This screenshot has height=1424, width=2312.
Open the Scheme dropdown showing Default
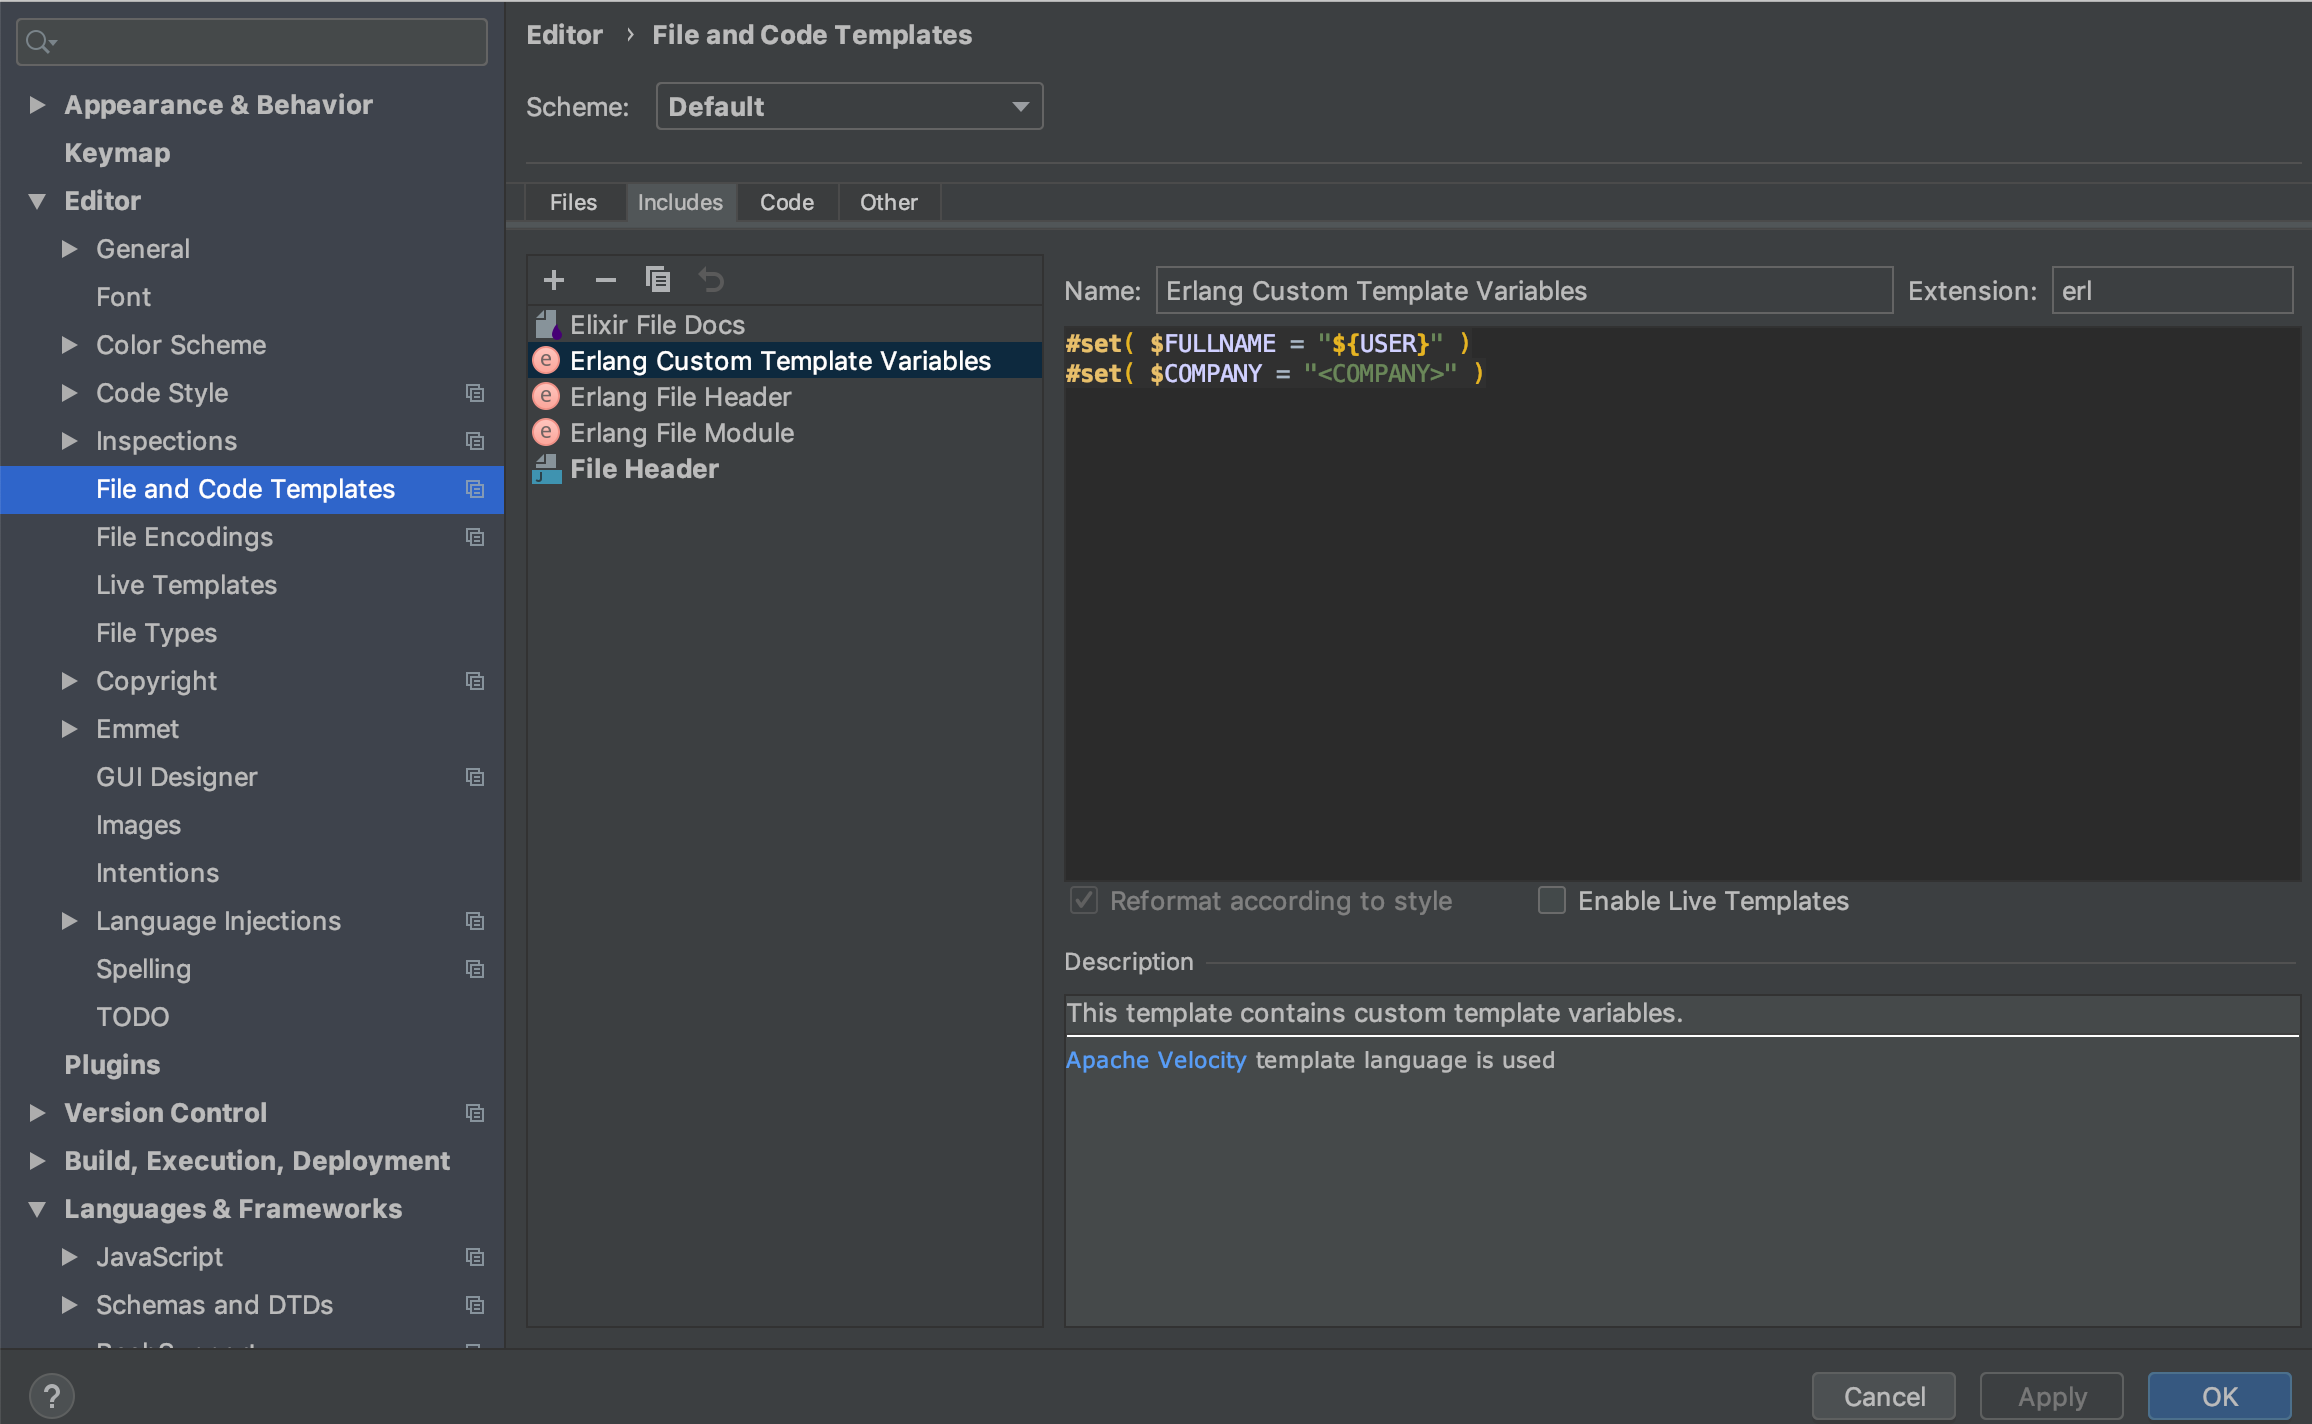pos(849,106)
